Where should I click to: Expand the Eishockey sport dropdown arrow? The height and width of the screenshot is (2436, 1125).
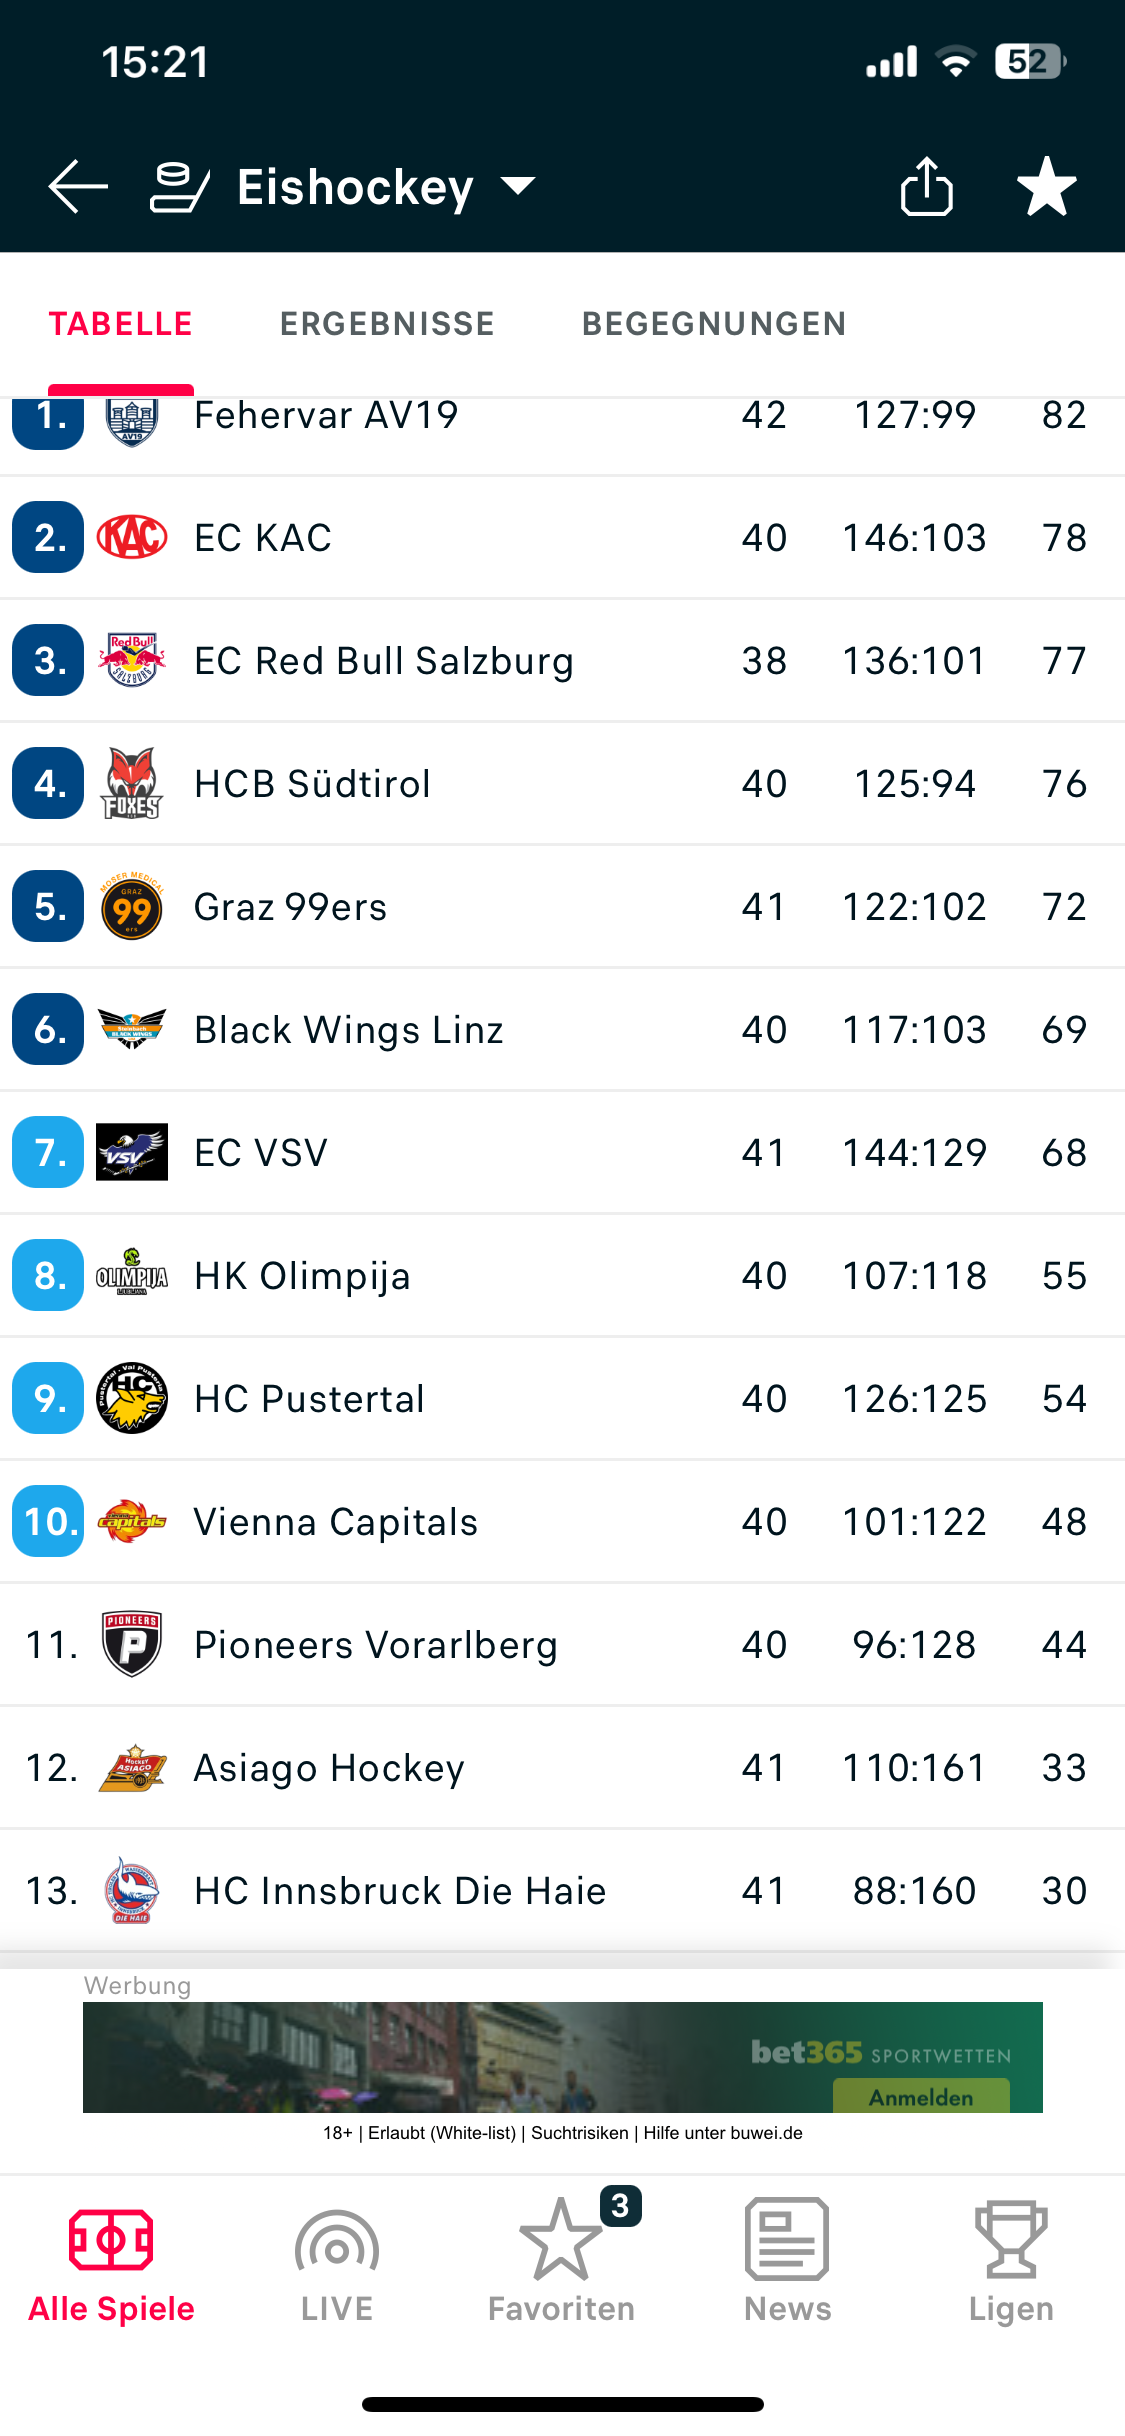point(518,187)
